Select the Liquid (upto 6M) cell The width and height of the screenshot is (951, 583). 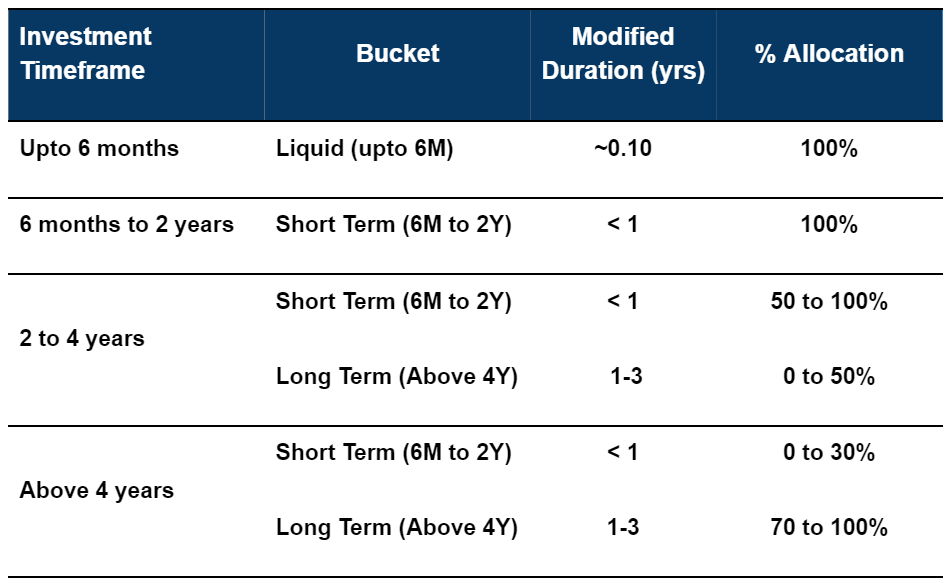[365, 150]
